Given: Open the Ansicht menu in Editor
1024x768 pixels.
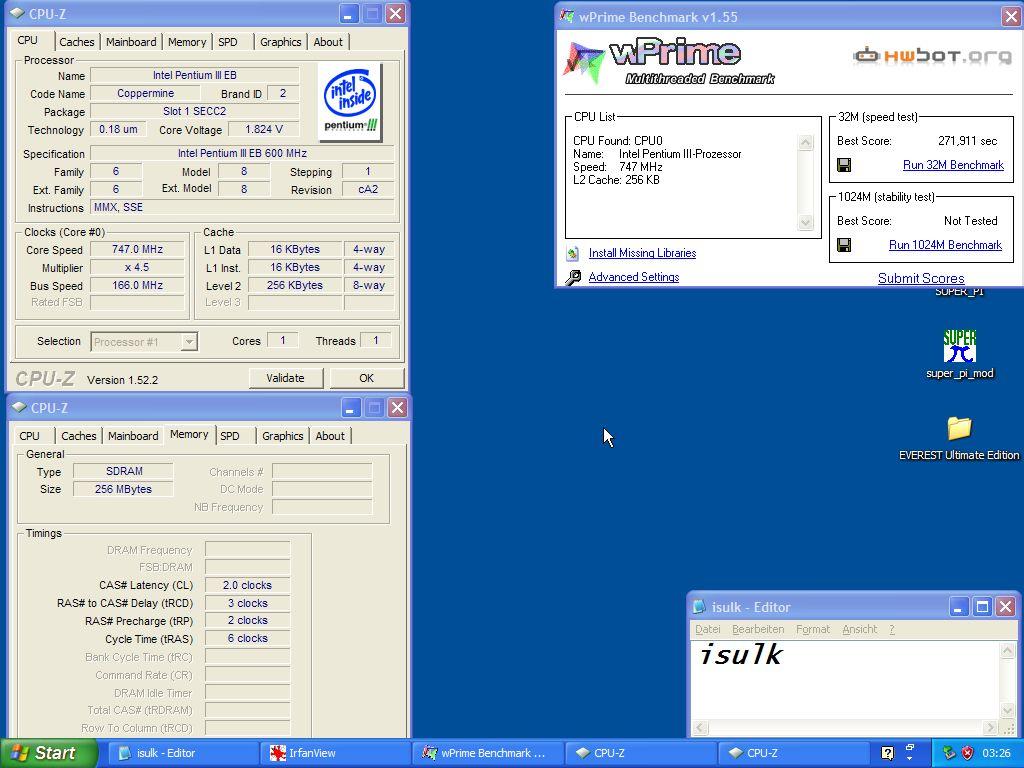Looking at the screenshot, I should pos(859,630).
